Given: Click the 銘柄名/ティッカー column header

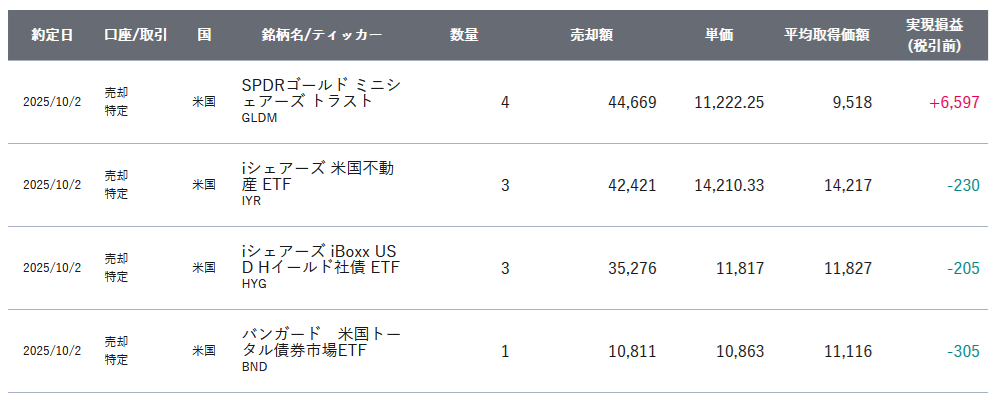Looking at the screenshot, I should pyautogui.click(x=322, y=36).
